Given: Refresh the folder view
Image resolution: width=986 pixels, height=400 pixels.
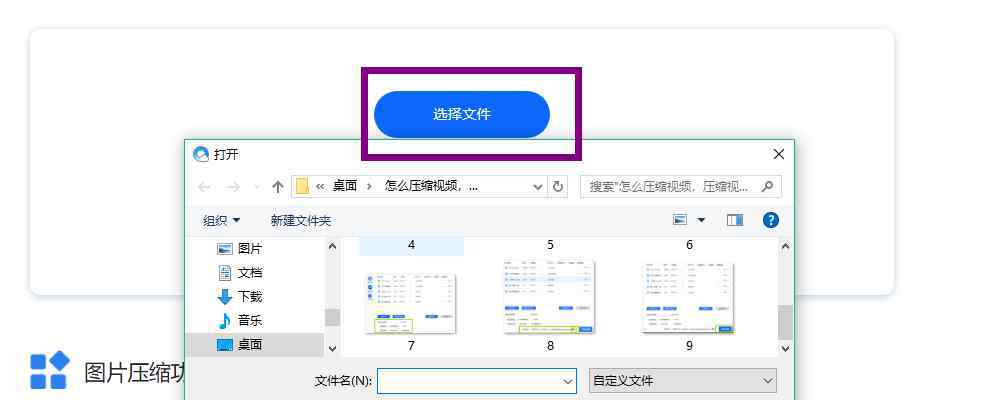Looking at the screenshot, I should pos(557,187).
